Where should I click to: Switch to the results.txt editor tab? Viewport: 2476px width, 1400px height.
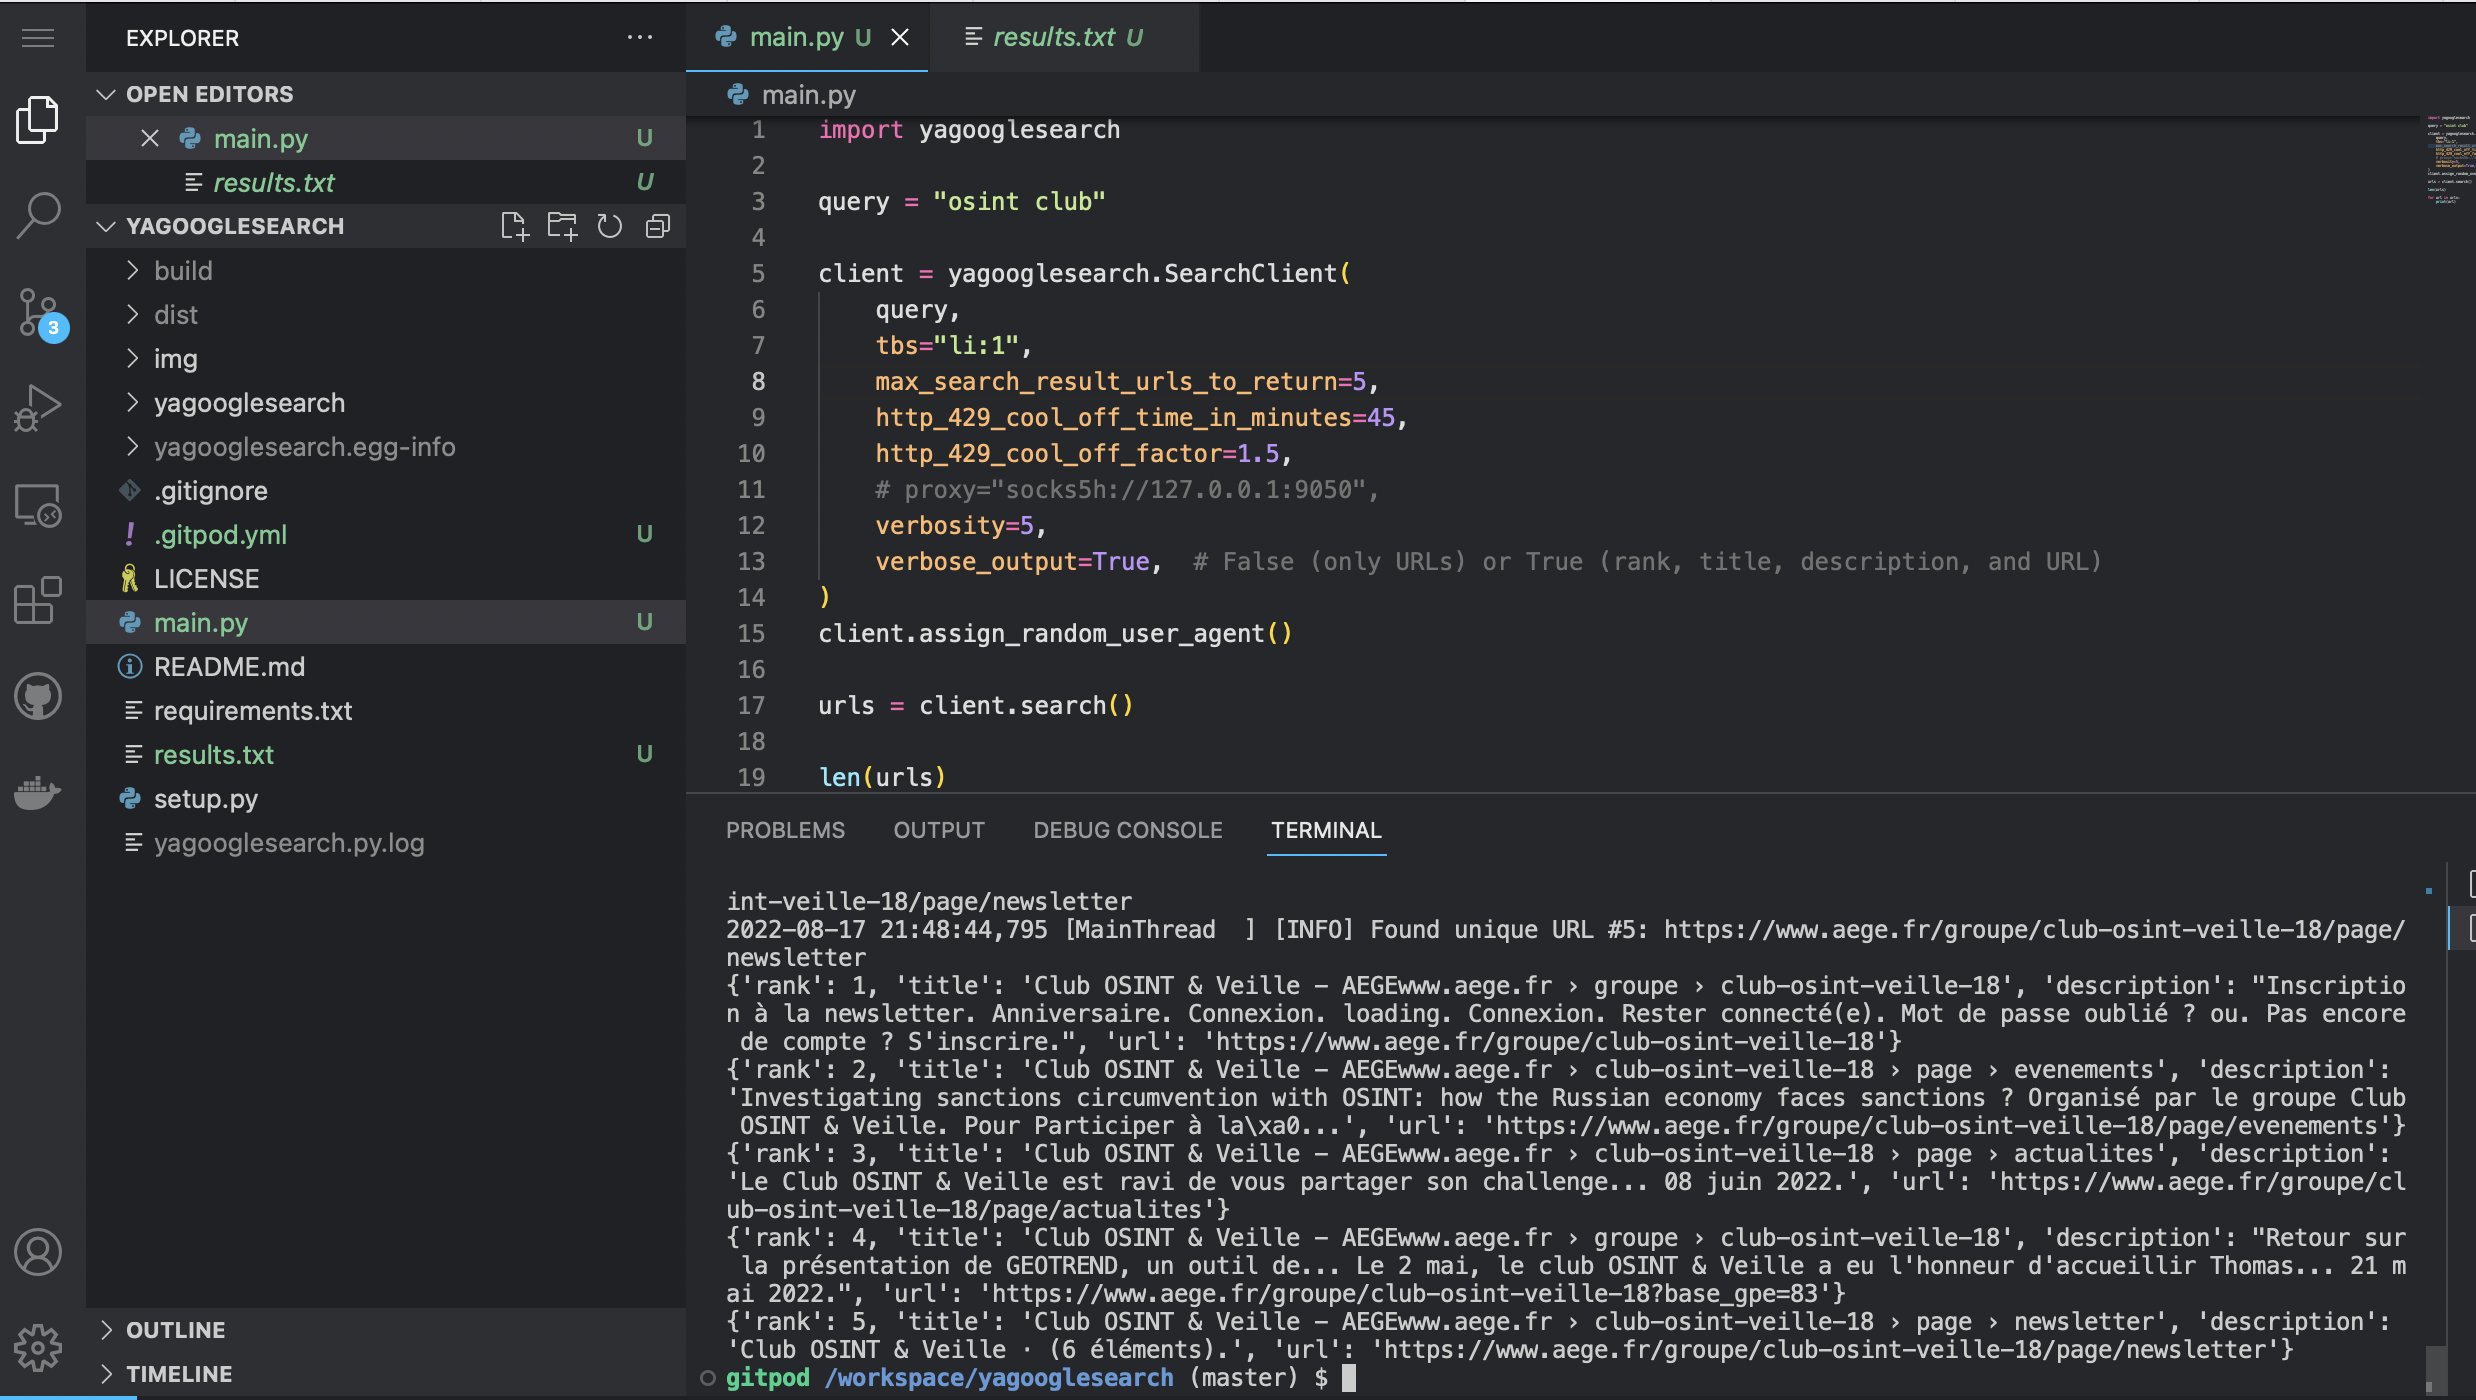(x=1054, y=37)
